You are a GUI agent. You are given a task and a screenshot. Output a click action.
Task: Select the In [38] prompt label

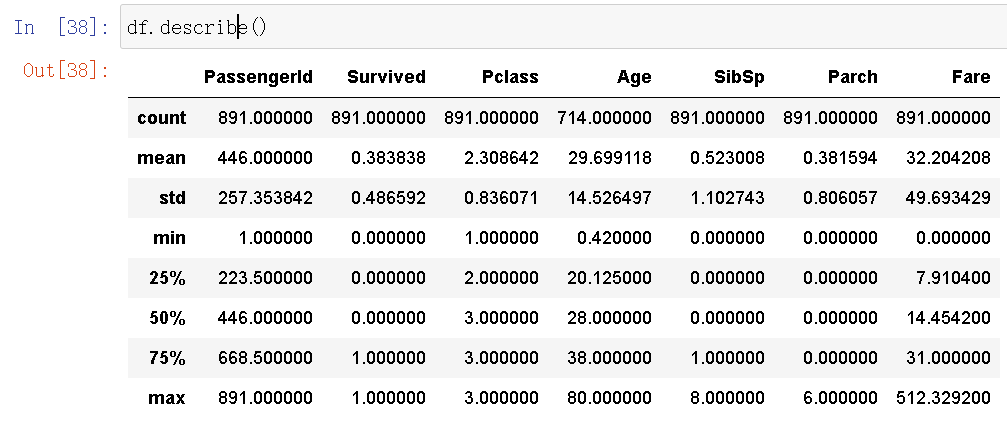(61, 28)
